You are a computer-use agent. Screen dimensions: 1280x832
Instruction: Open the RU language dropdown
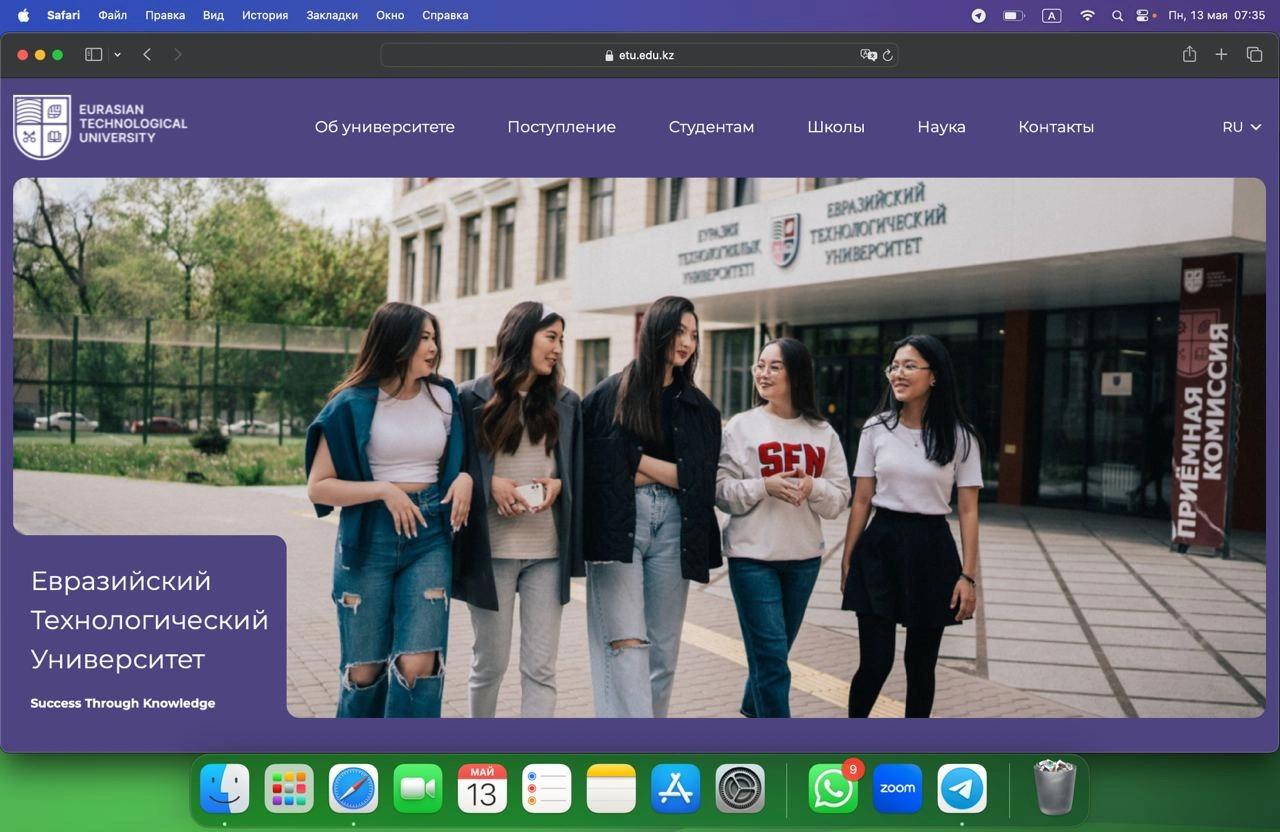click(x=1242, y=127)
